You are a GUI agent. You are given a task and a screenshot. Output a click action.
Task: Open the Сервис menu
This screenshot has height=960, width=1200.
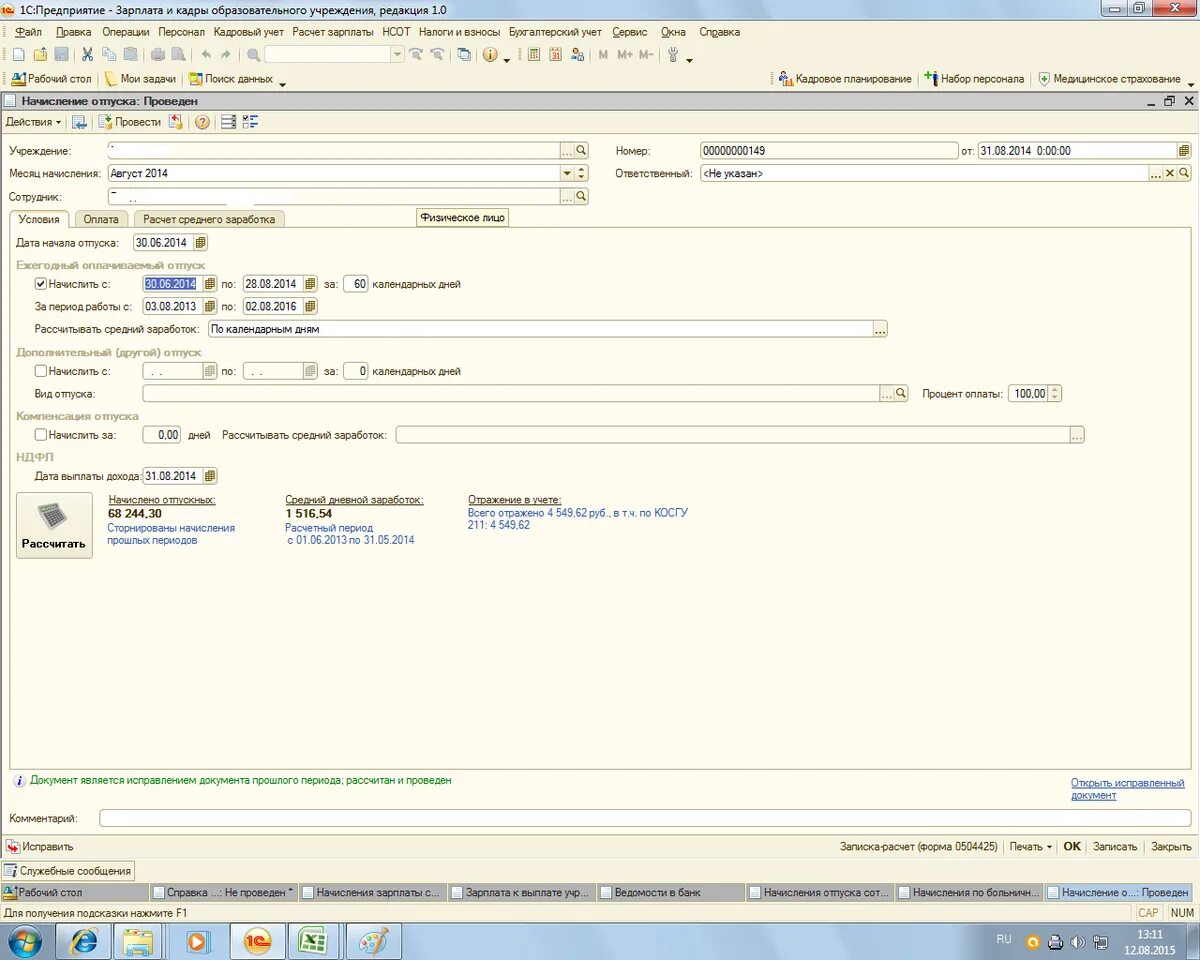pyautogui.click(x=630, y=32)
